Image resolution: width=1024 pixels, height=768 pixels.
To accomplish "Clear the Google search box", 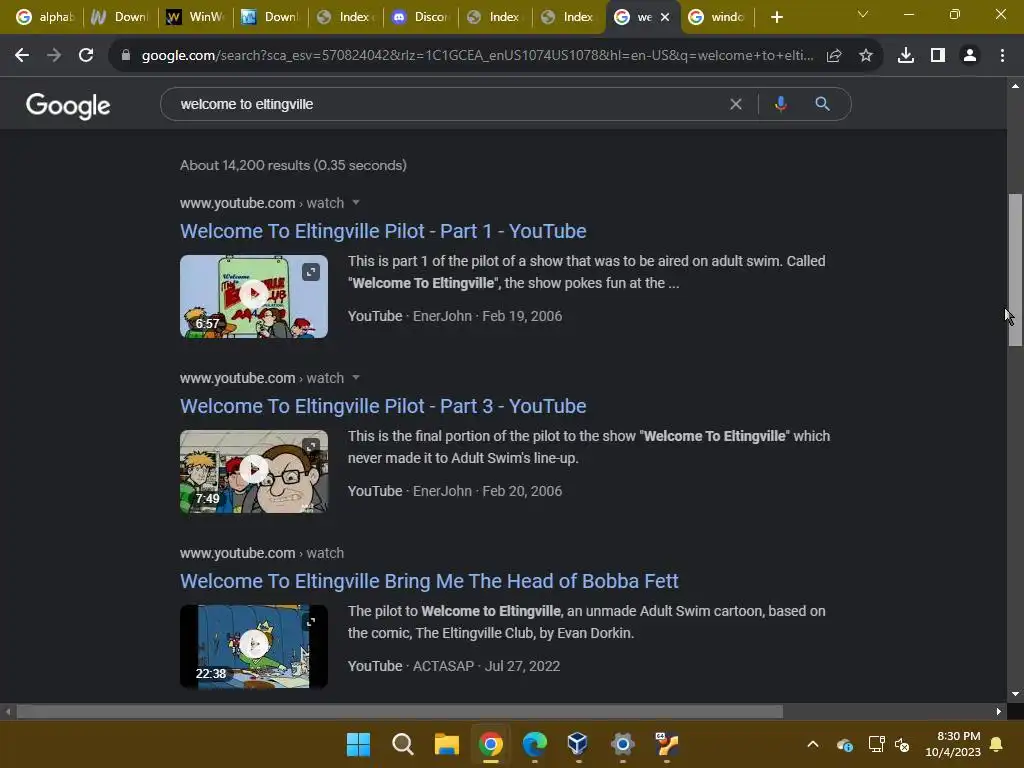I will (735, 104).
